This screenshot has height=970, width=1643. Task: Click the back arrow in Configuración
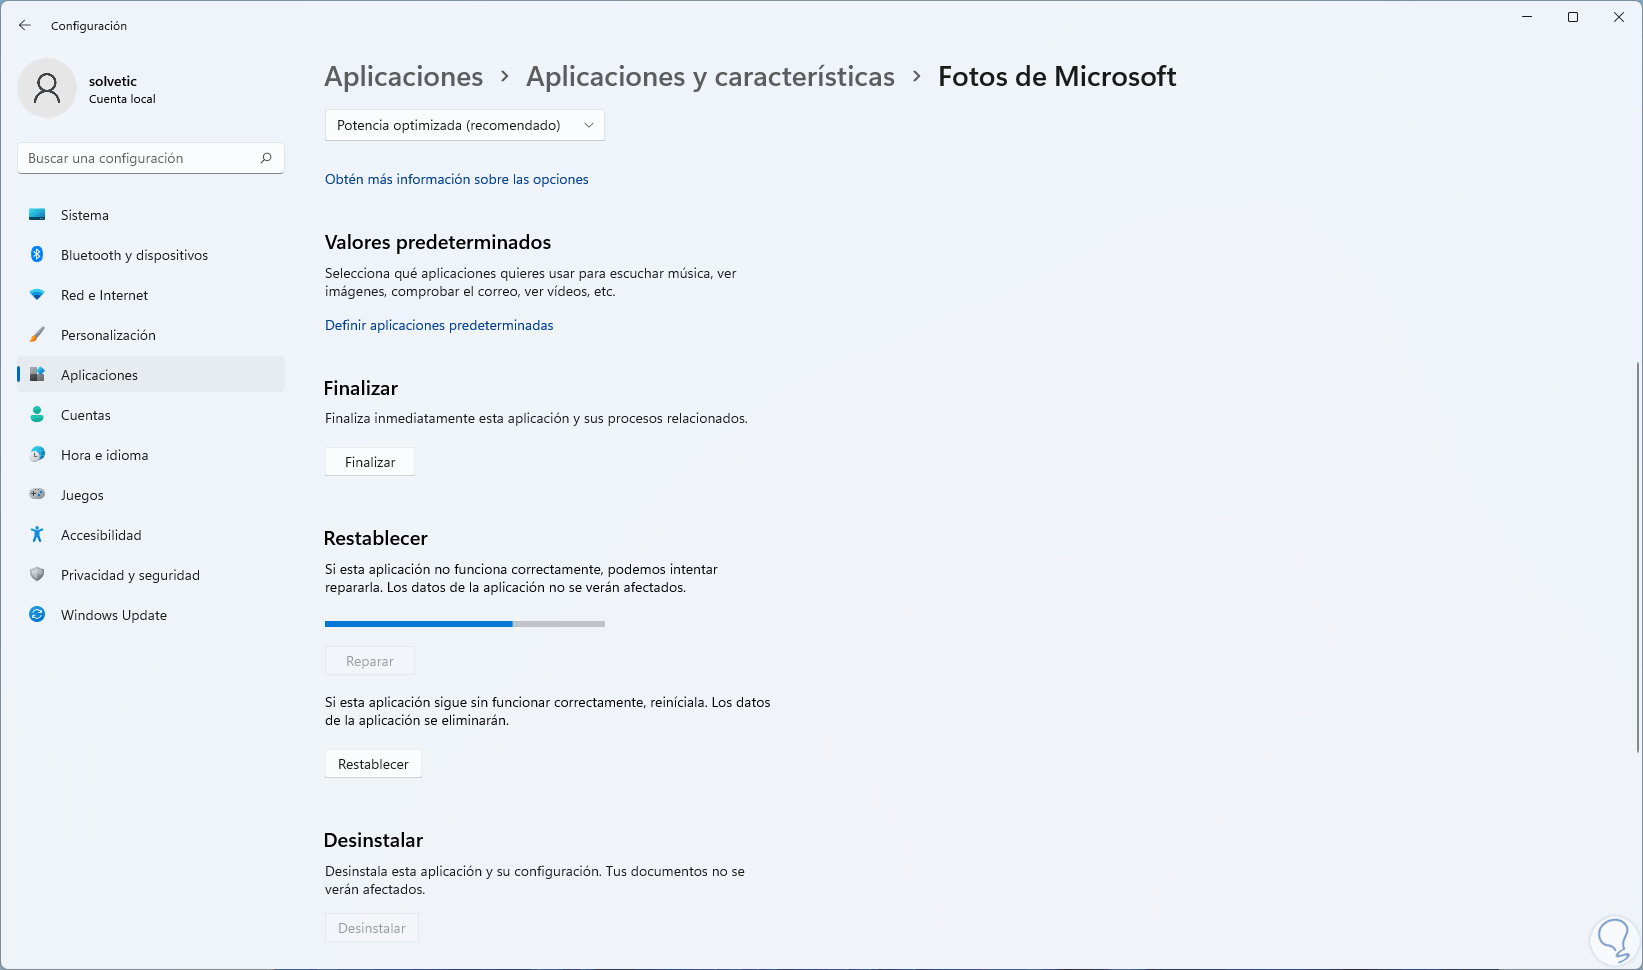point(25,25)
